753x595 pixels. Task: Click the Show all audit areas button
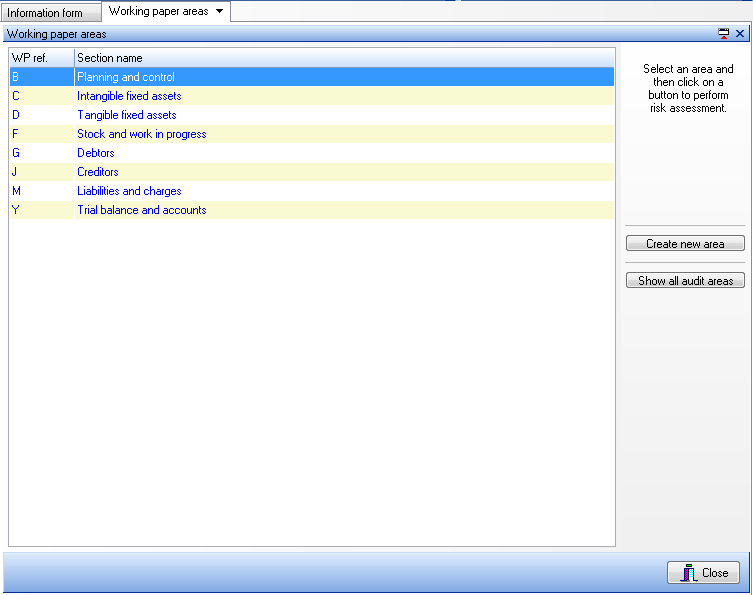click(x=685, y=280)
